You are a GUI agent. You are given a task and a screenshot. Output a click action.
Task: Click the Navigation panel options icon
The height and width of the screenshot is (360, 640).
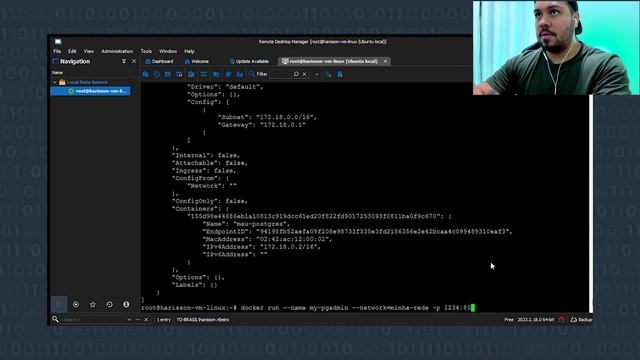124,61
